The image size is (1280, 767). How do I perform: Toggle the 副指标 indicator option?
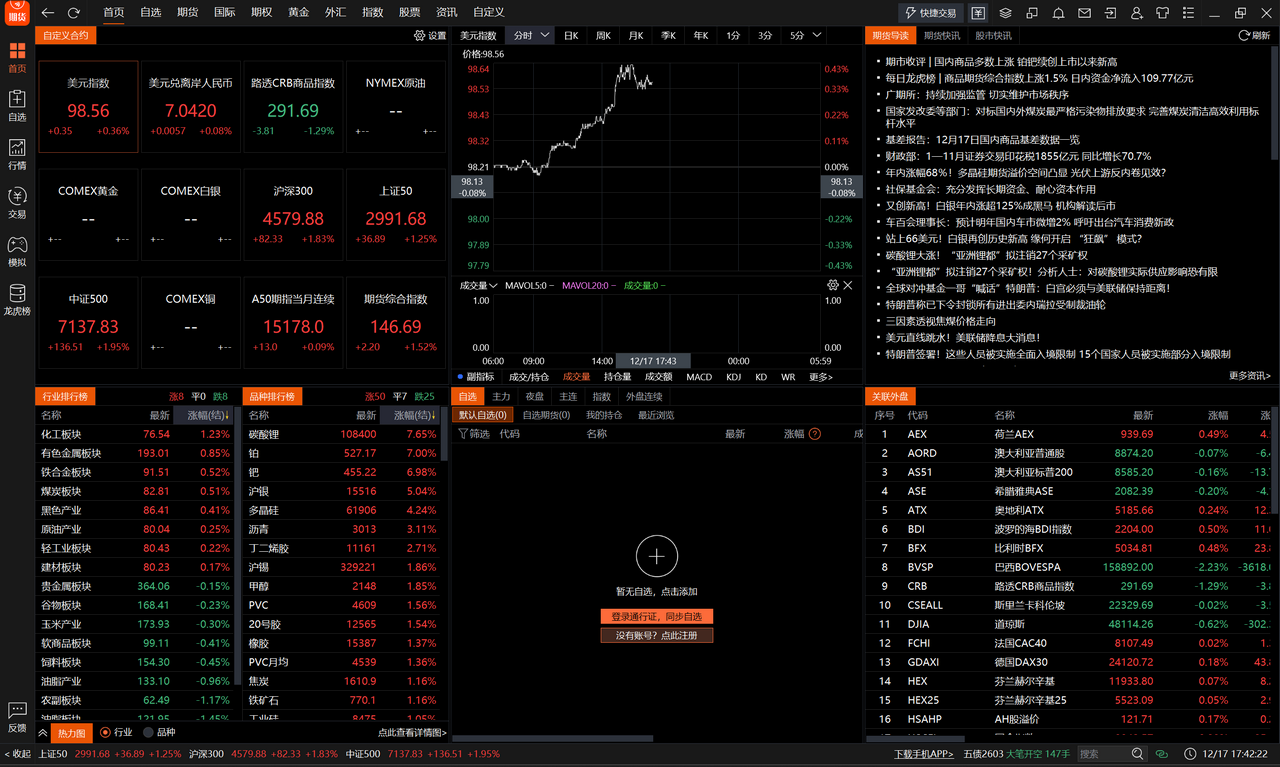(x=475, y=377)
